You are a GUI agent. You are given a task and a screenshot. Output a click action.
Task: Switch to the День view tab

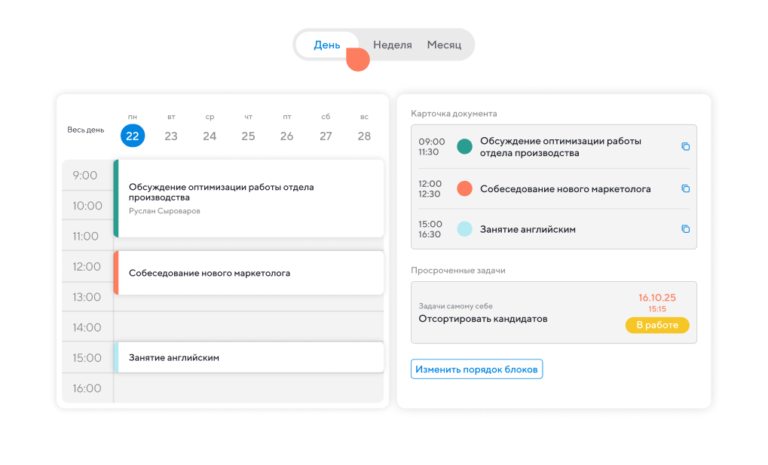(x=327, y=45)
